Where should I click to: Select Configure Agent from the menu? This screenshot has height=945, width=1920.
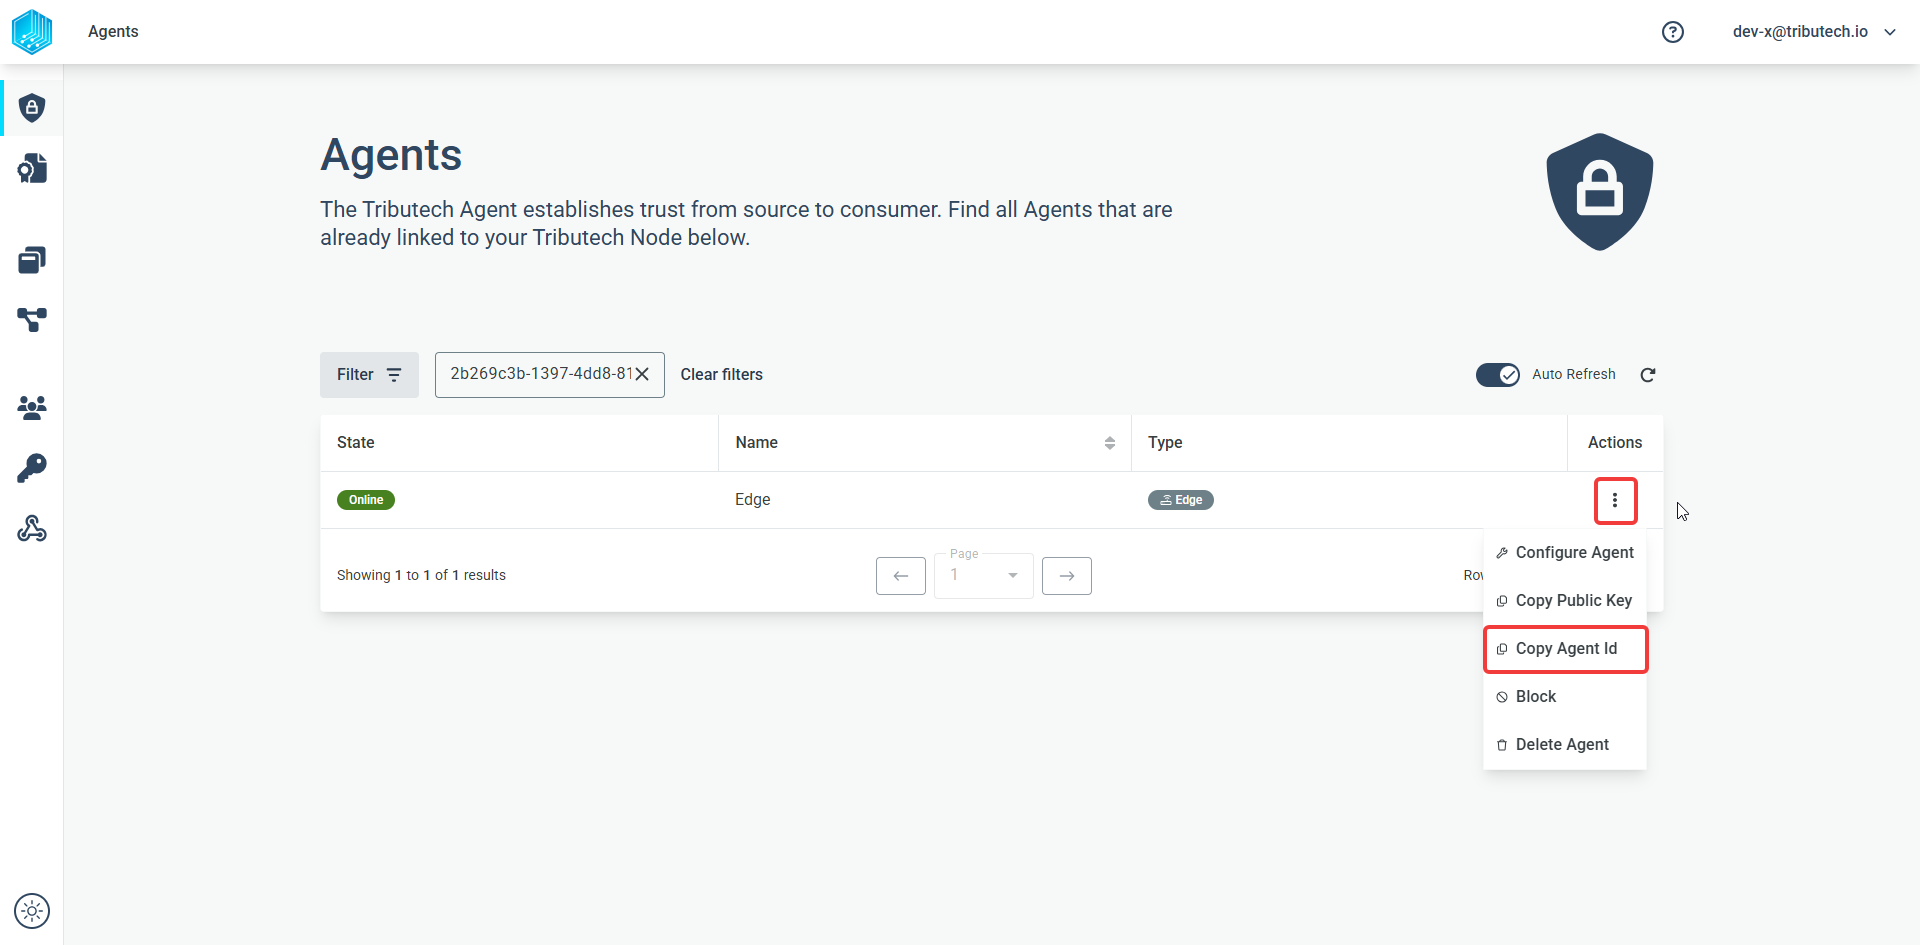tap(1565, 553)
